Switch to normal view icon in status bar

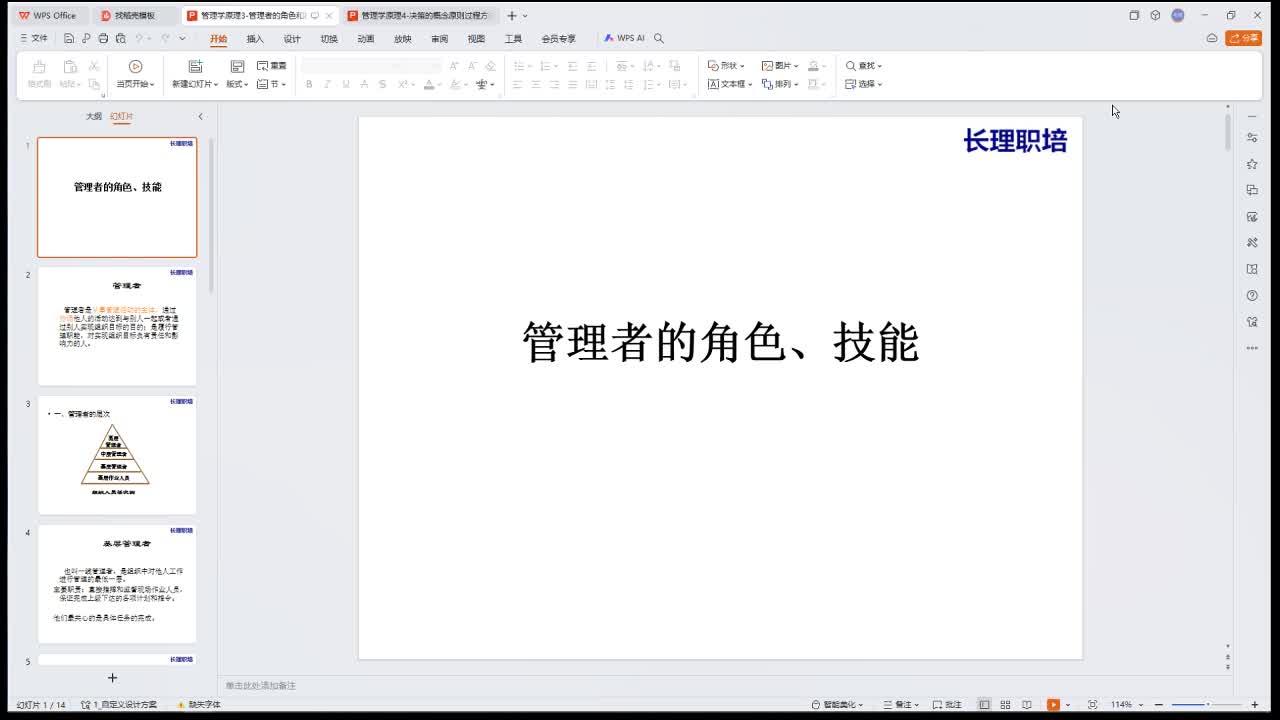pos(984,705)
